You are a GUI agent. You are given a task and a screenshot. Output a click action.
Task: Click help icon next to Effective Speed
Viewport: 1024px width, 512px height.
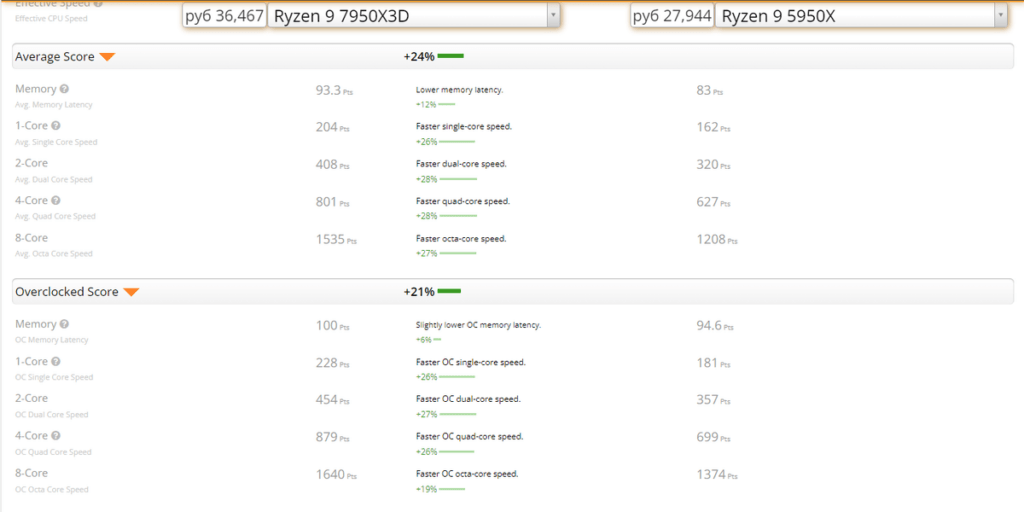[98, 3]
